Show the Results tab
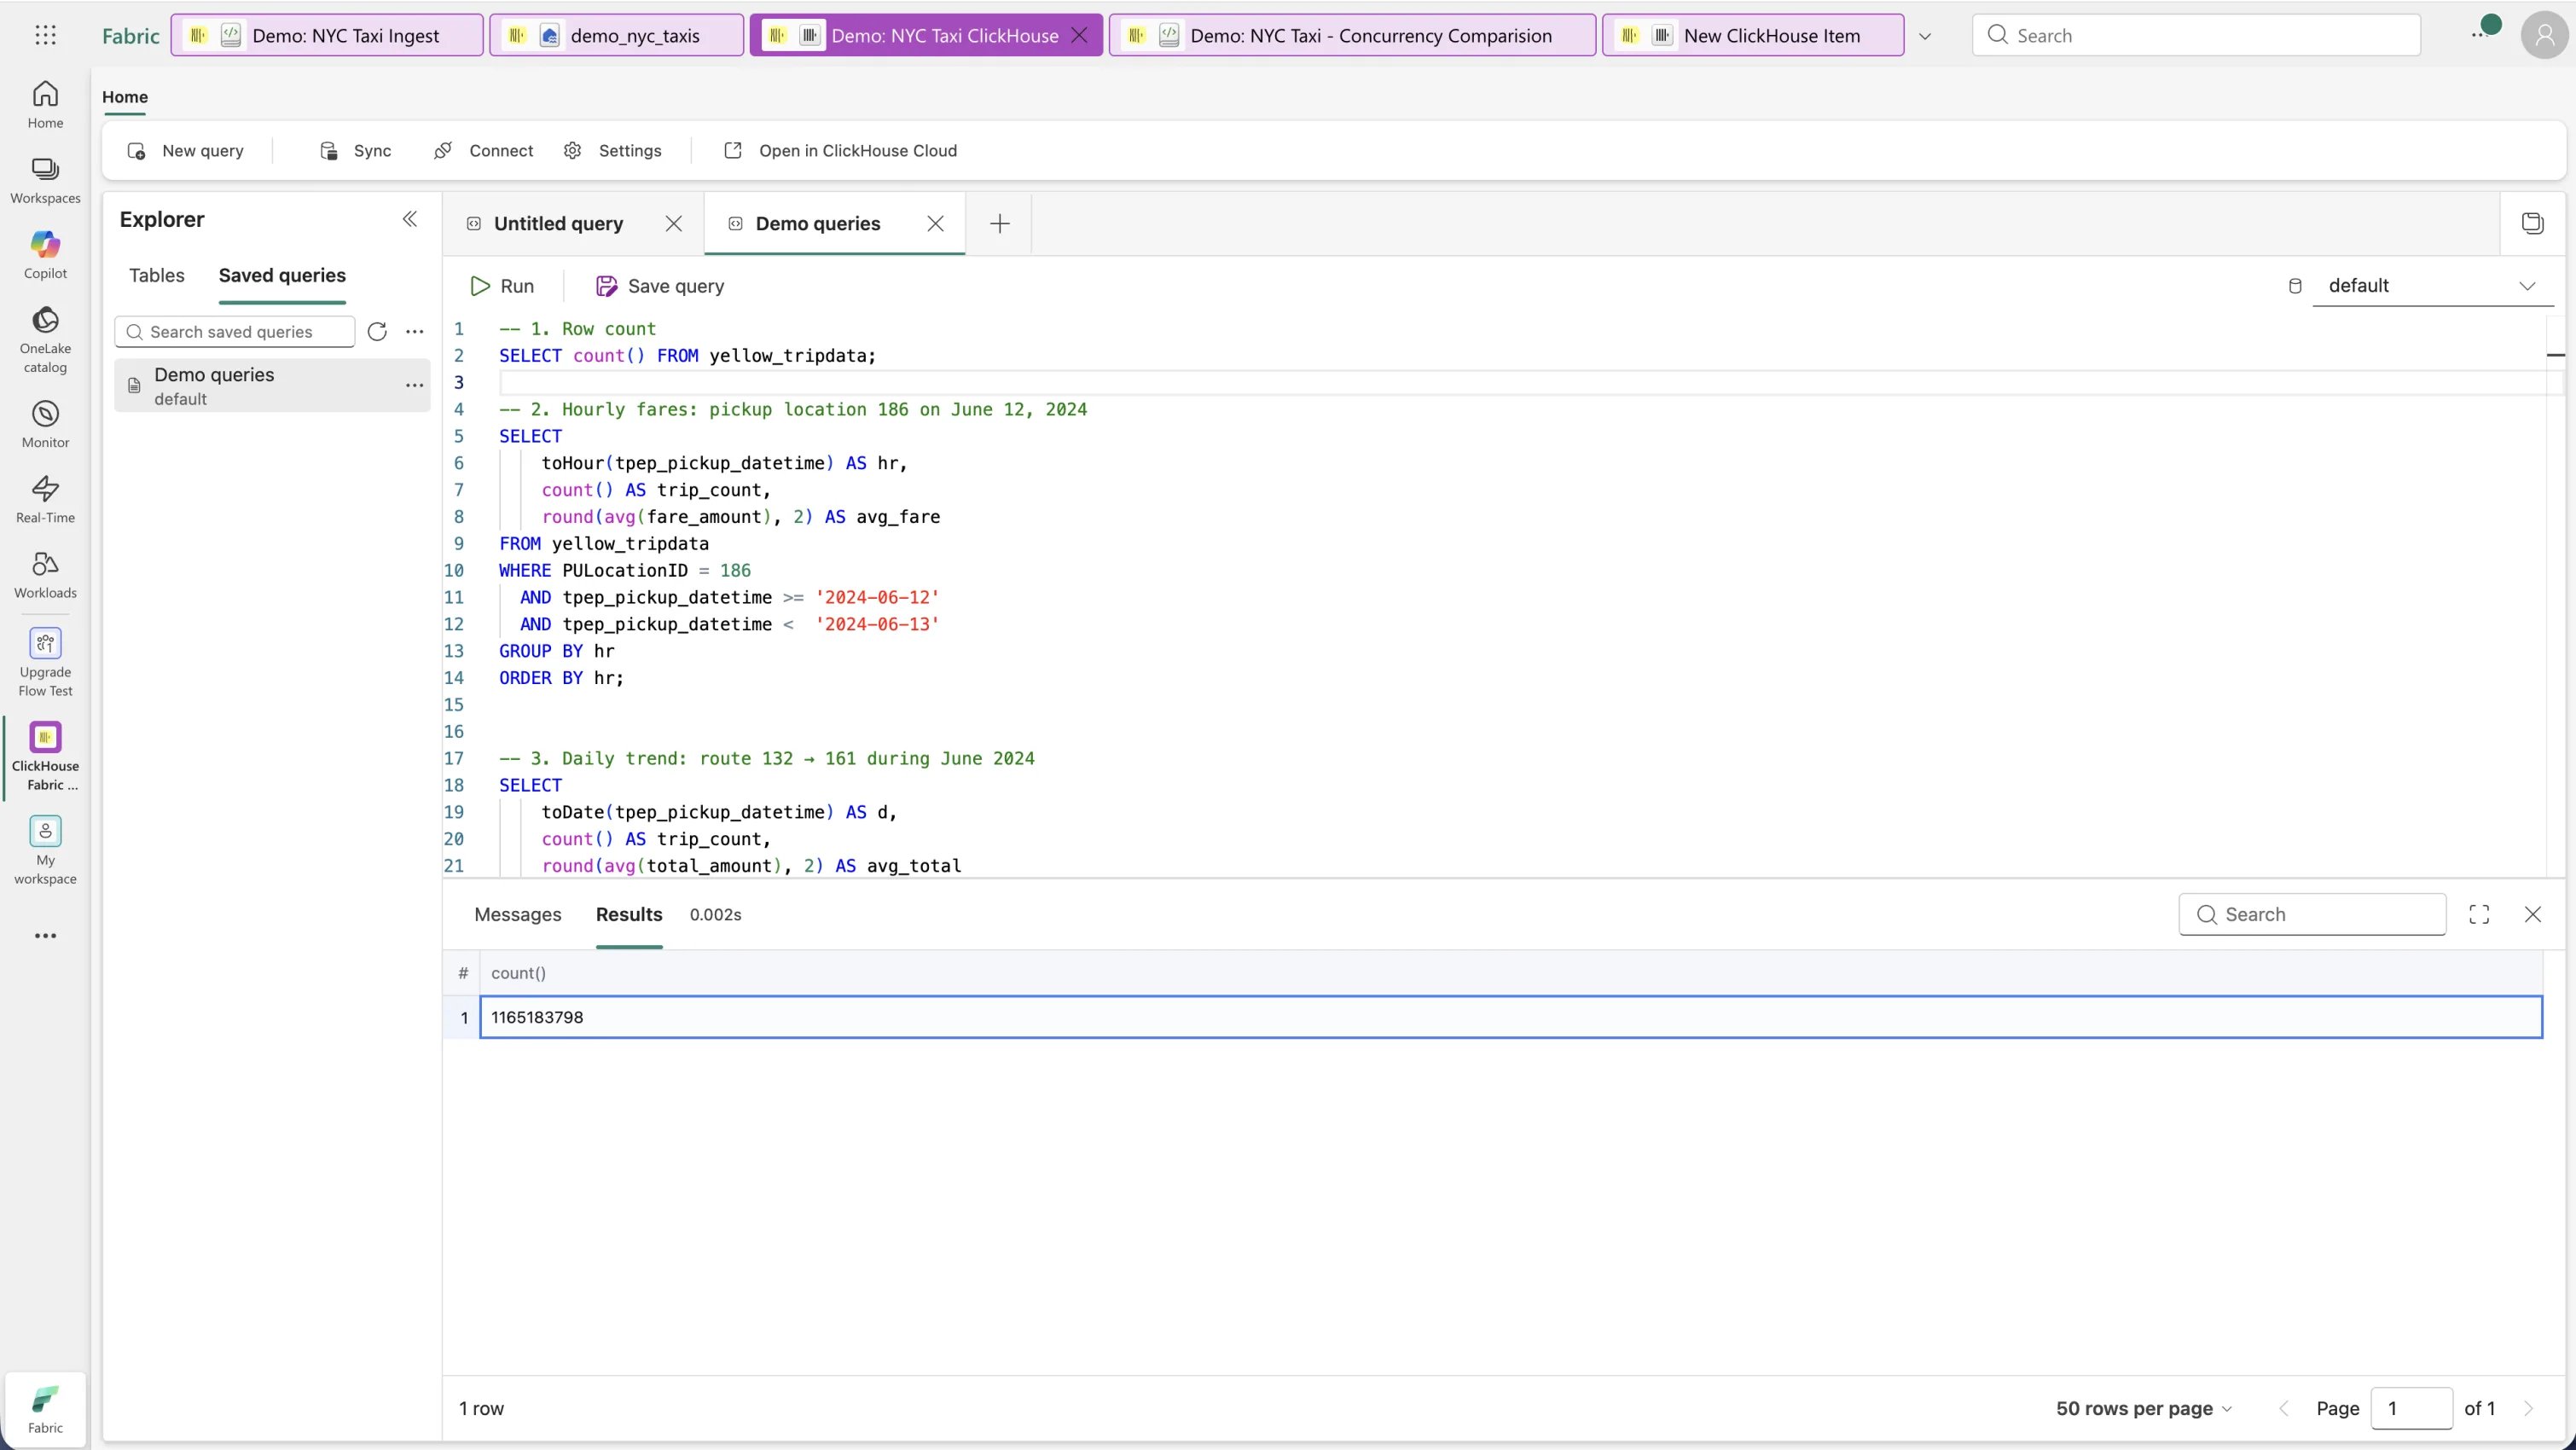2576x1450 pixels. [629, 914]
